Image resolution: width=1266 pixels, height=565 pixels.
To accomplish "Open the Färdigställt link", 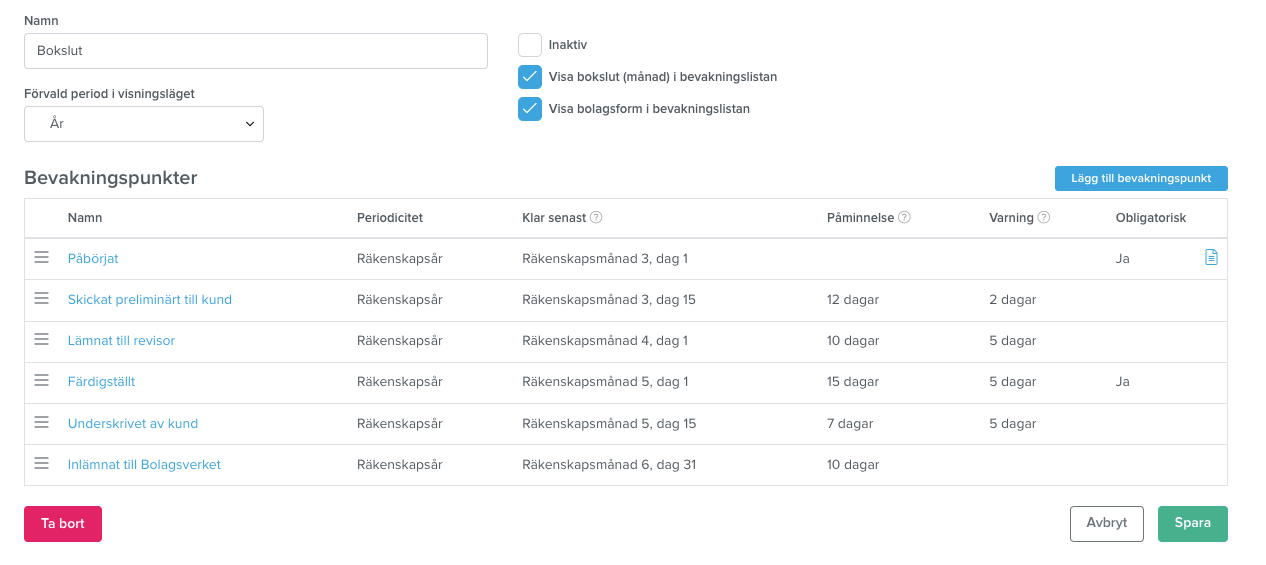I will (102, 382).
